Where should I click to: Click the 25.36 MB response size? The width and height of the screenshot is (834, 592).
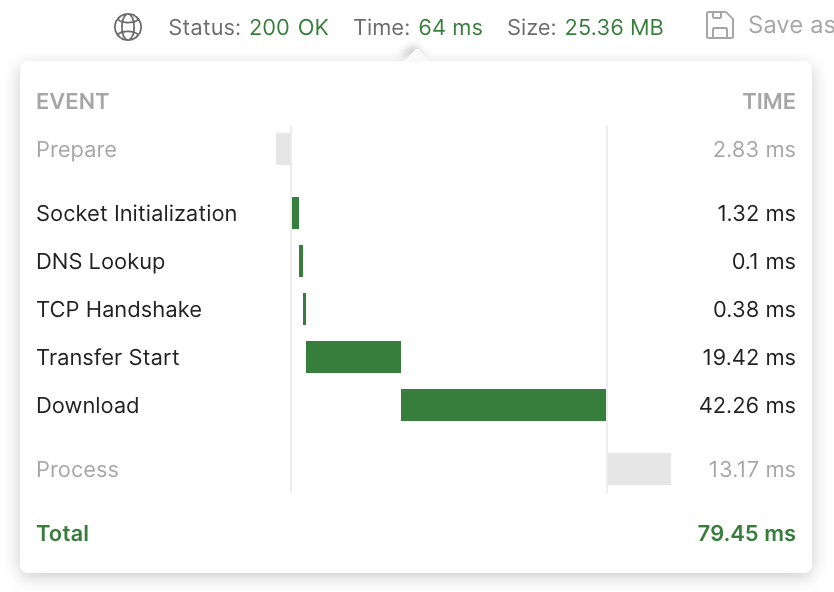614,27
